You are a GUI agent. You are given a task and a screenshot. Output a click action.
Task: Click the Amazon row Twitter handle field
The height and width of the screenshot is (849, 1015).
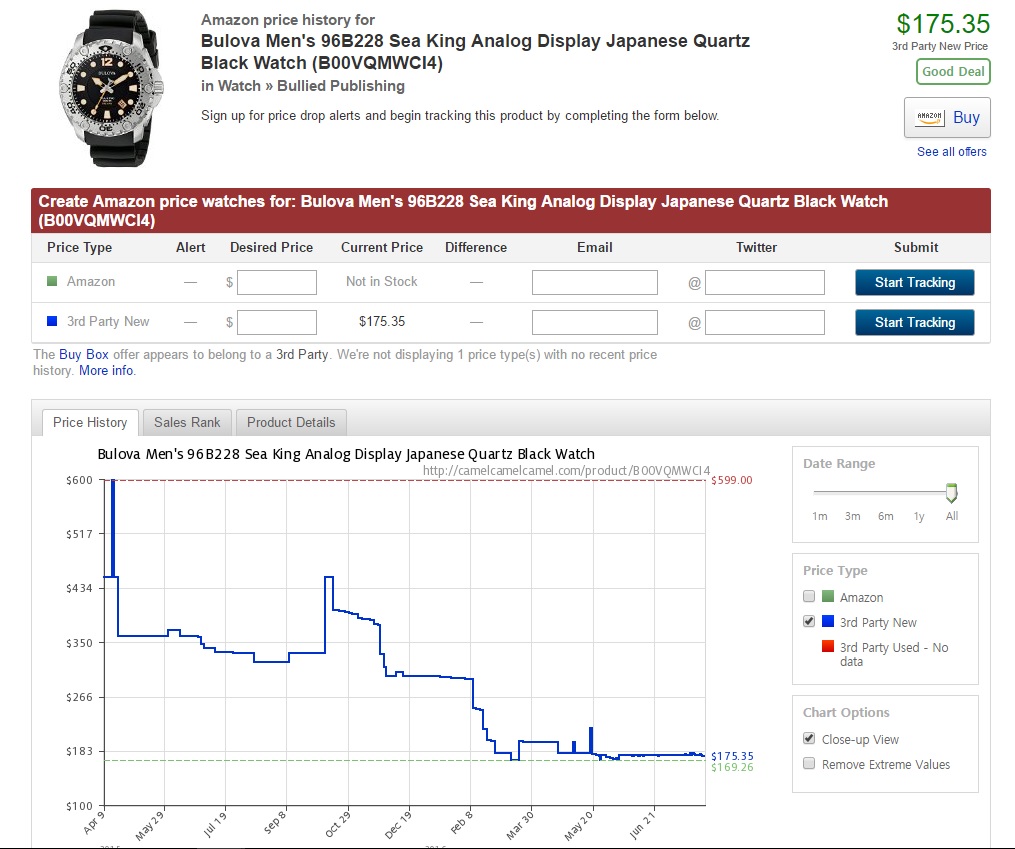(x=764, y=283)
